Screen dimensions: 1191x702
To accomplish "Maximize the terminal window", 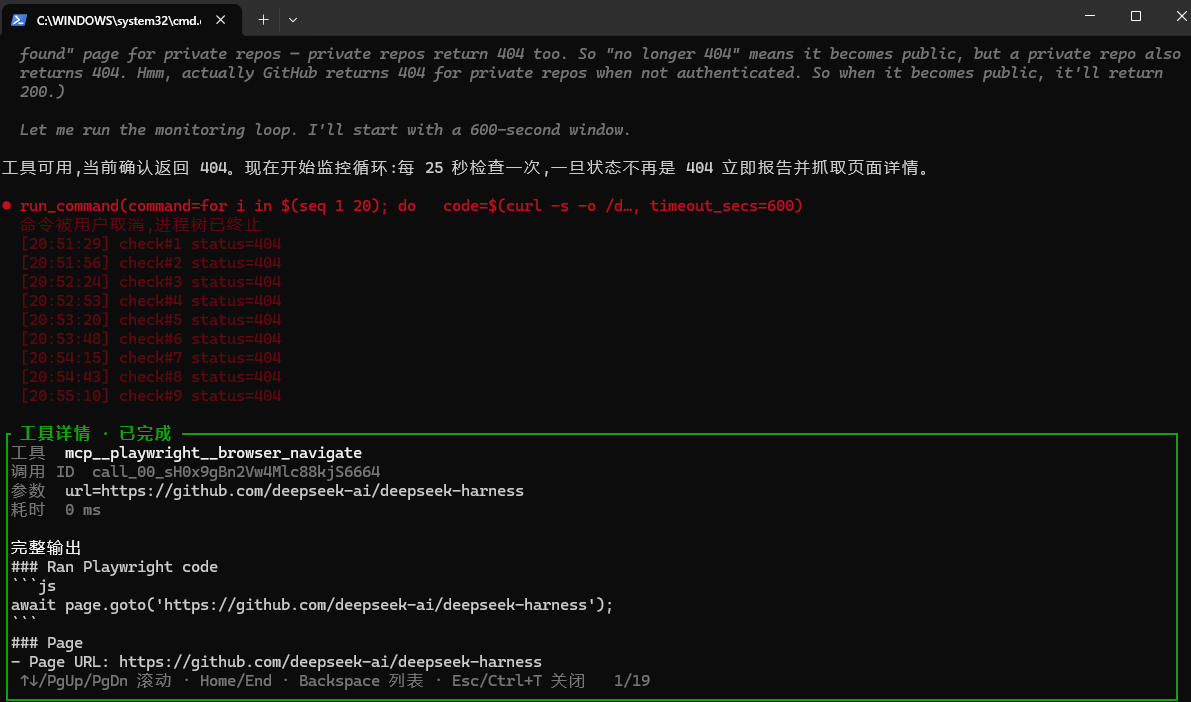I will point(1136,16).
